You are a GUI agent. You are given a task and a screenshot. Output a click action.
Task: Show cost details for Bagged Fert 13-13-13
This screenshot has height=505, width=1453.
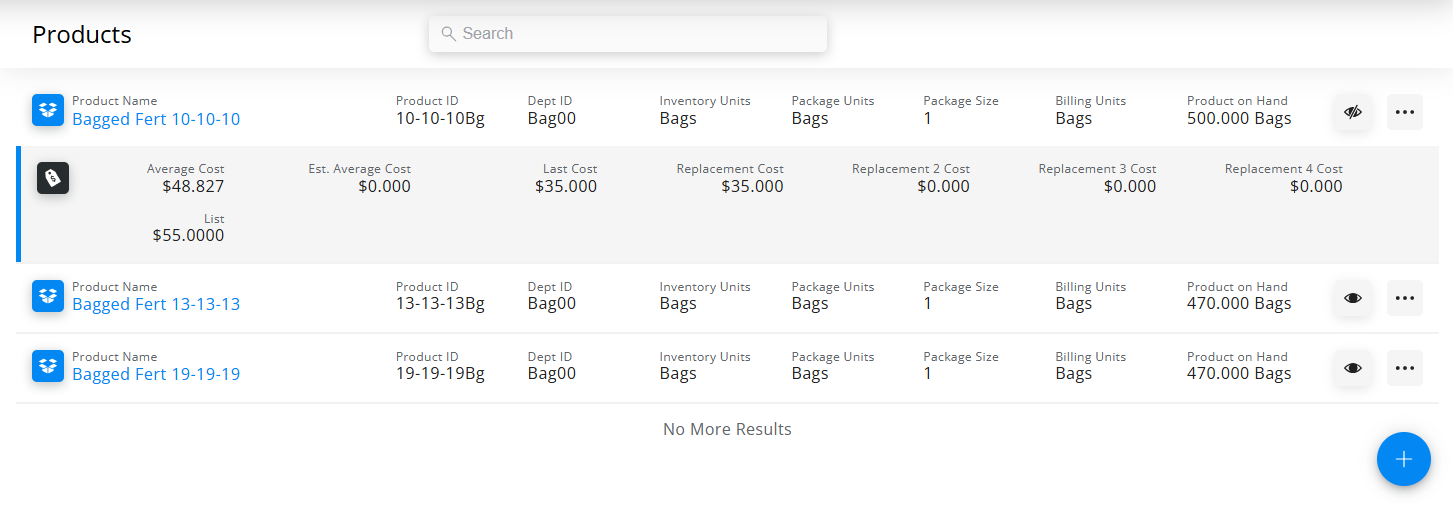1353,298
